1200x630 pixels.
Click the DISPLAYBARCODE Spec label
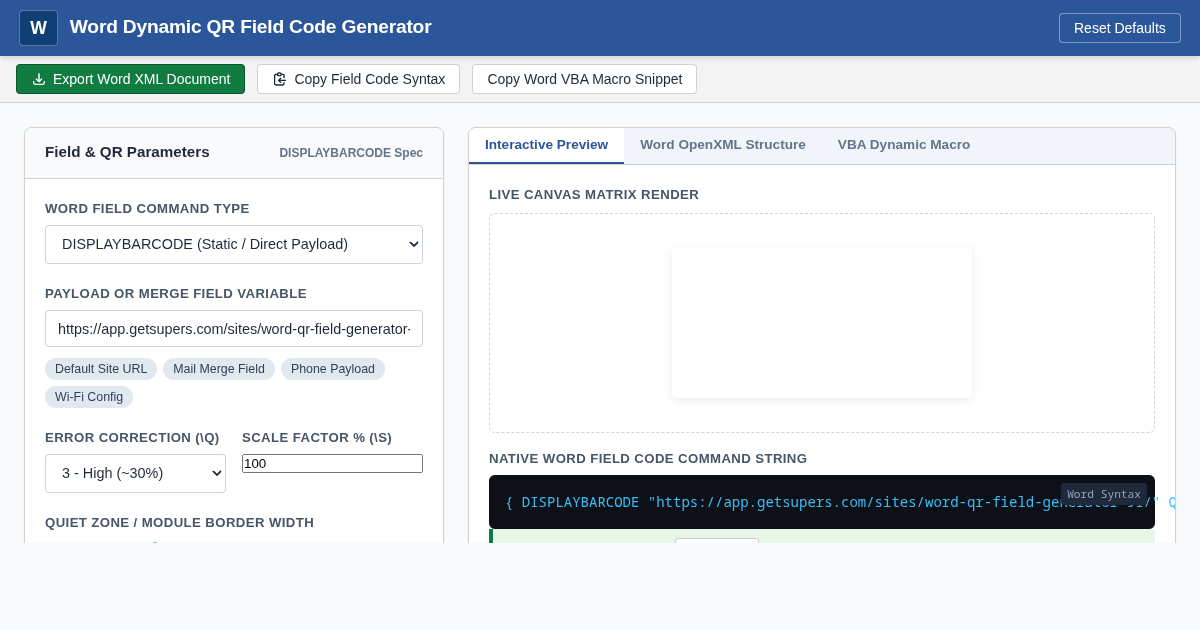[351, 153]
